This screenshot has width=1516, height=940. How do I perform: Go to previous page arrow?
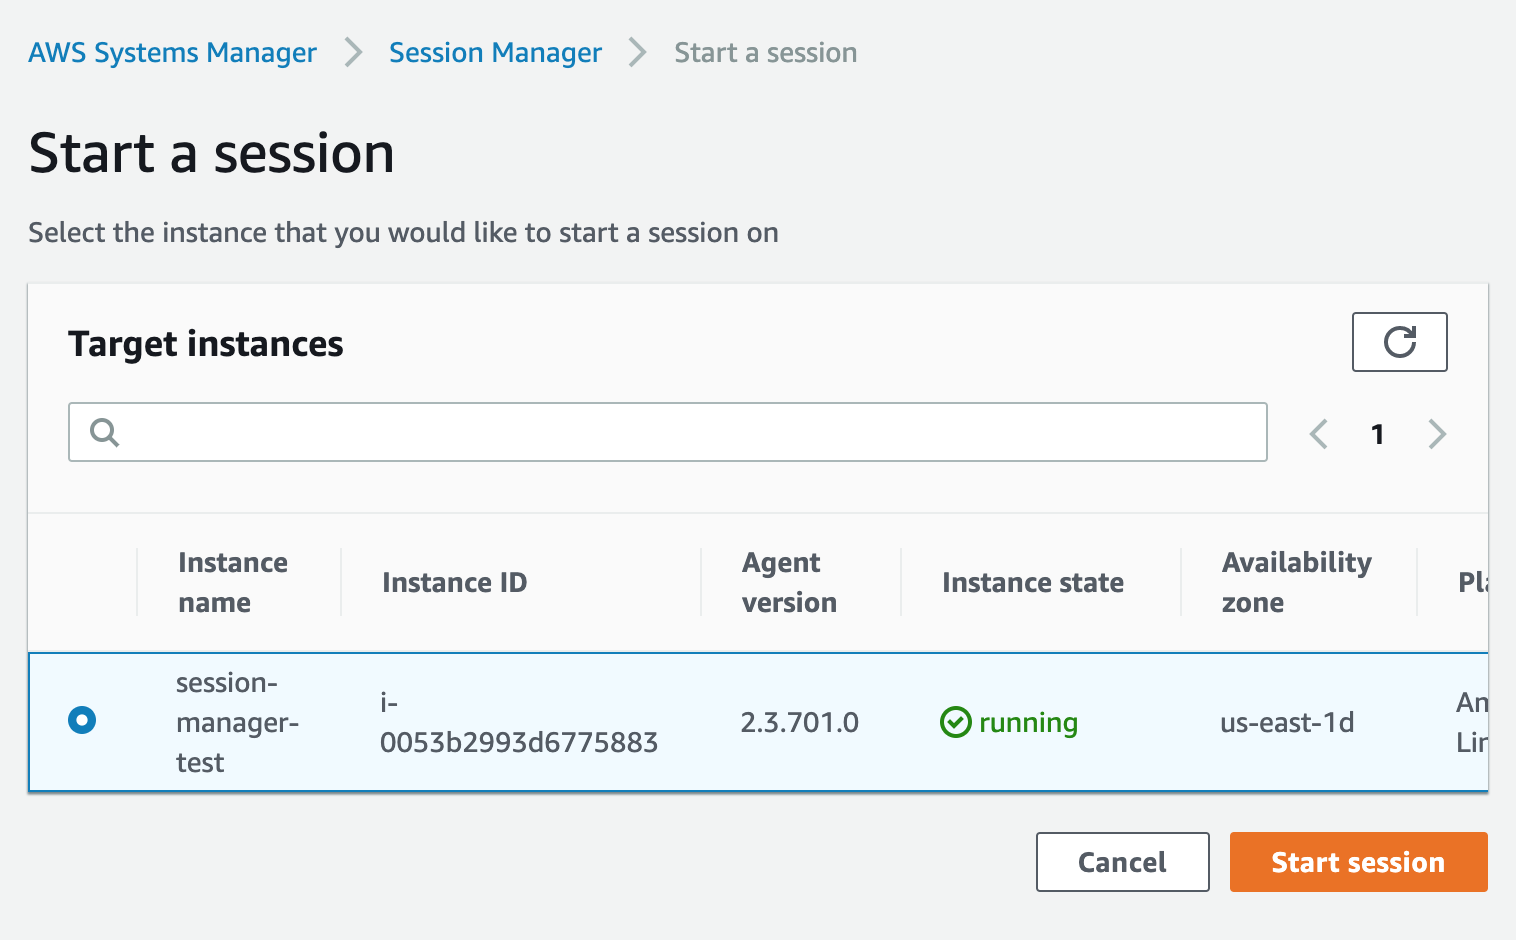click(x=1319, y=434)
